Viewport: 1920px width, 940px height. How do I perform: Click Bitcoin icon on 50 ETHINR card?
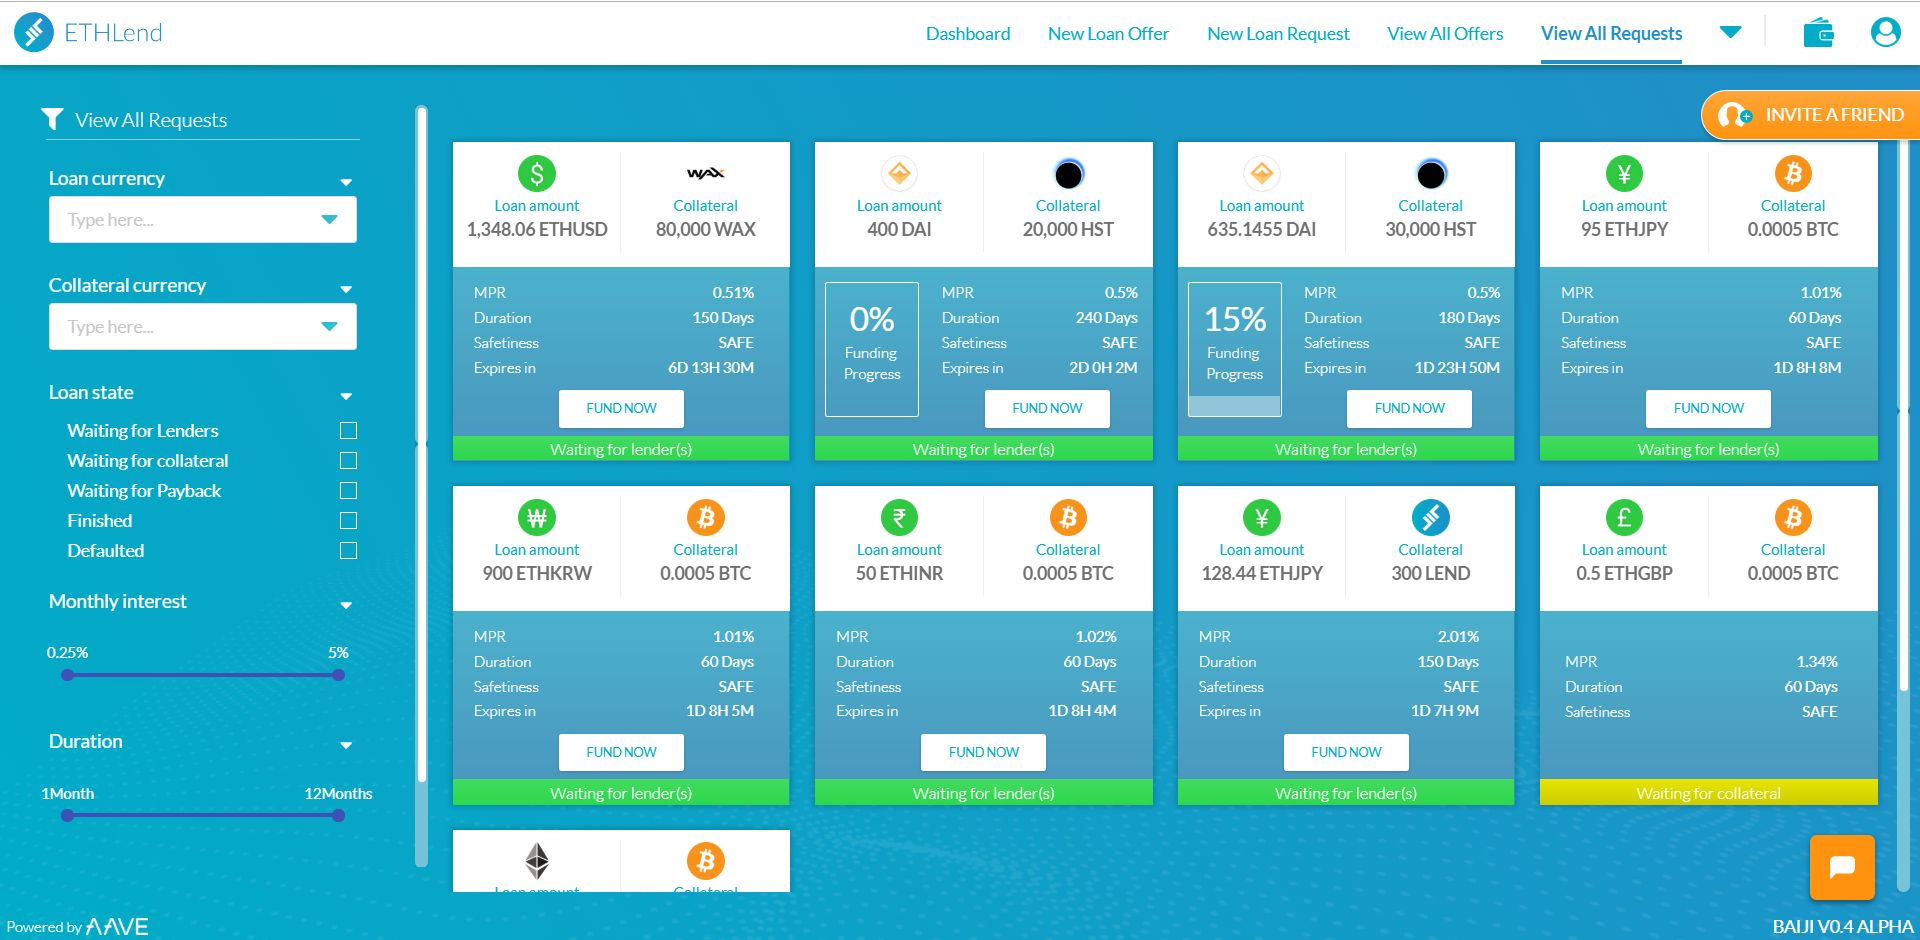click(1068, 518)
